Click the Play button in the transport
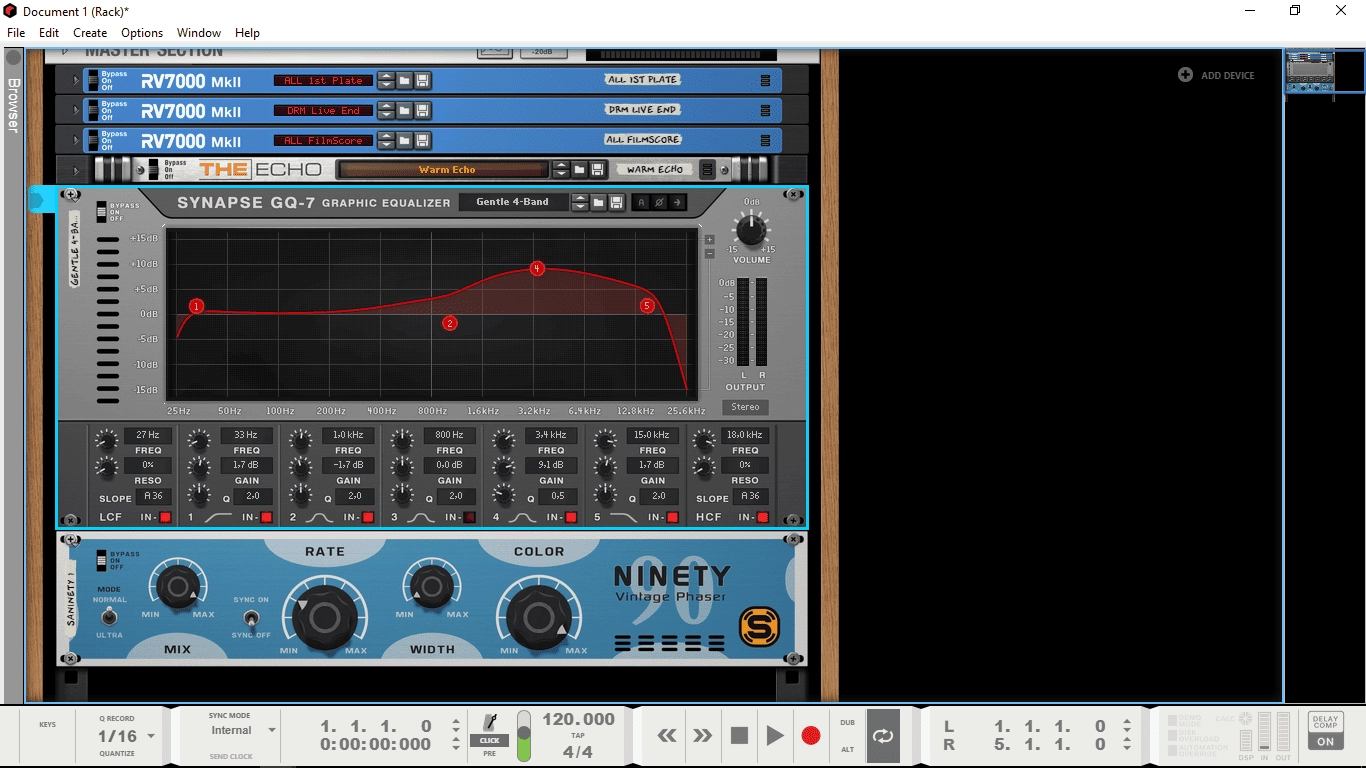Screen dimensions: 1366x768 [775, 736]
